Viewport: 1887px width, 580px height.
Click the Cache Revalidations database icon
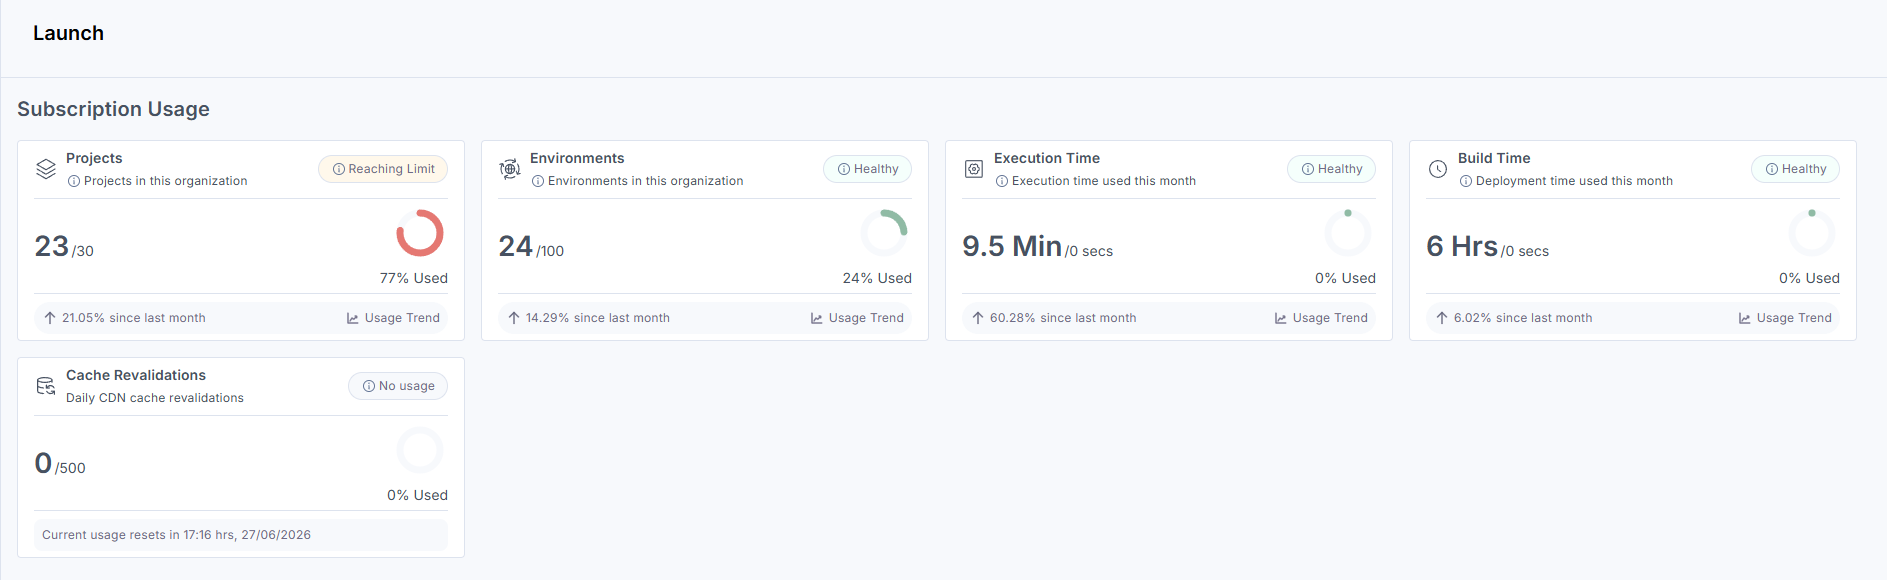click(46, 386)
